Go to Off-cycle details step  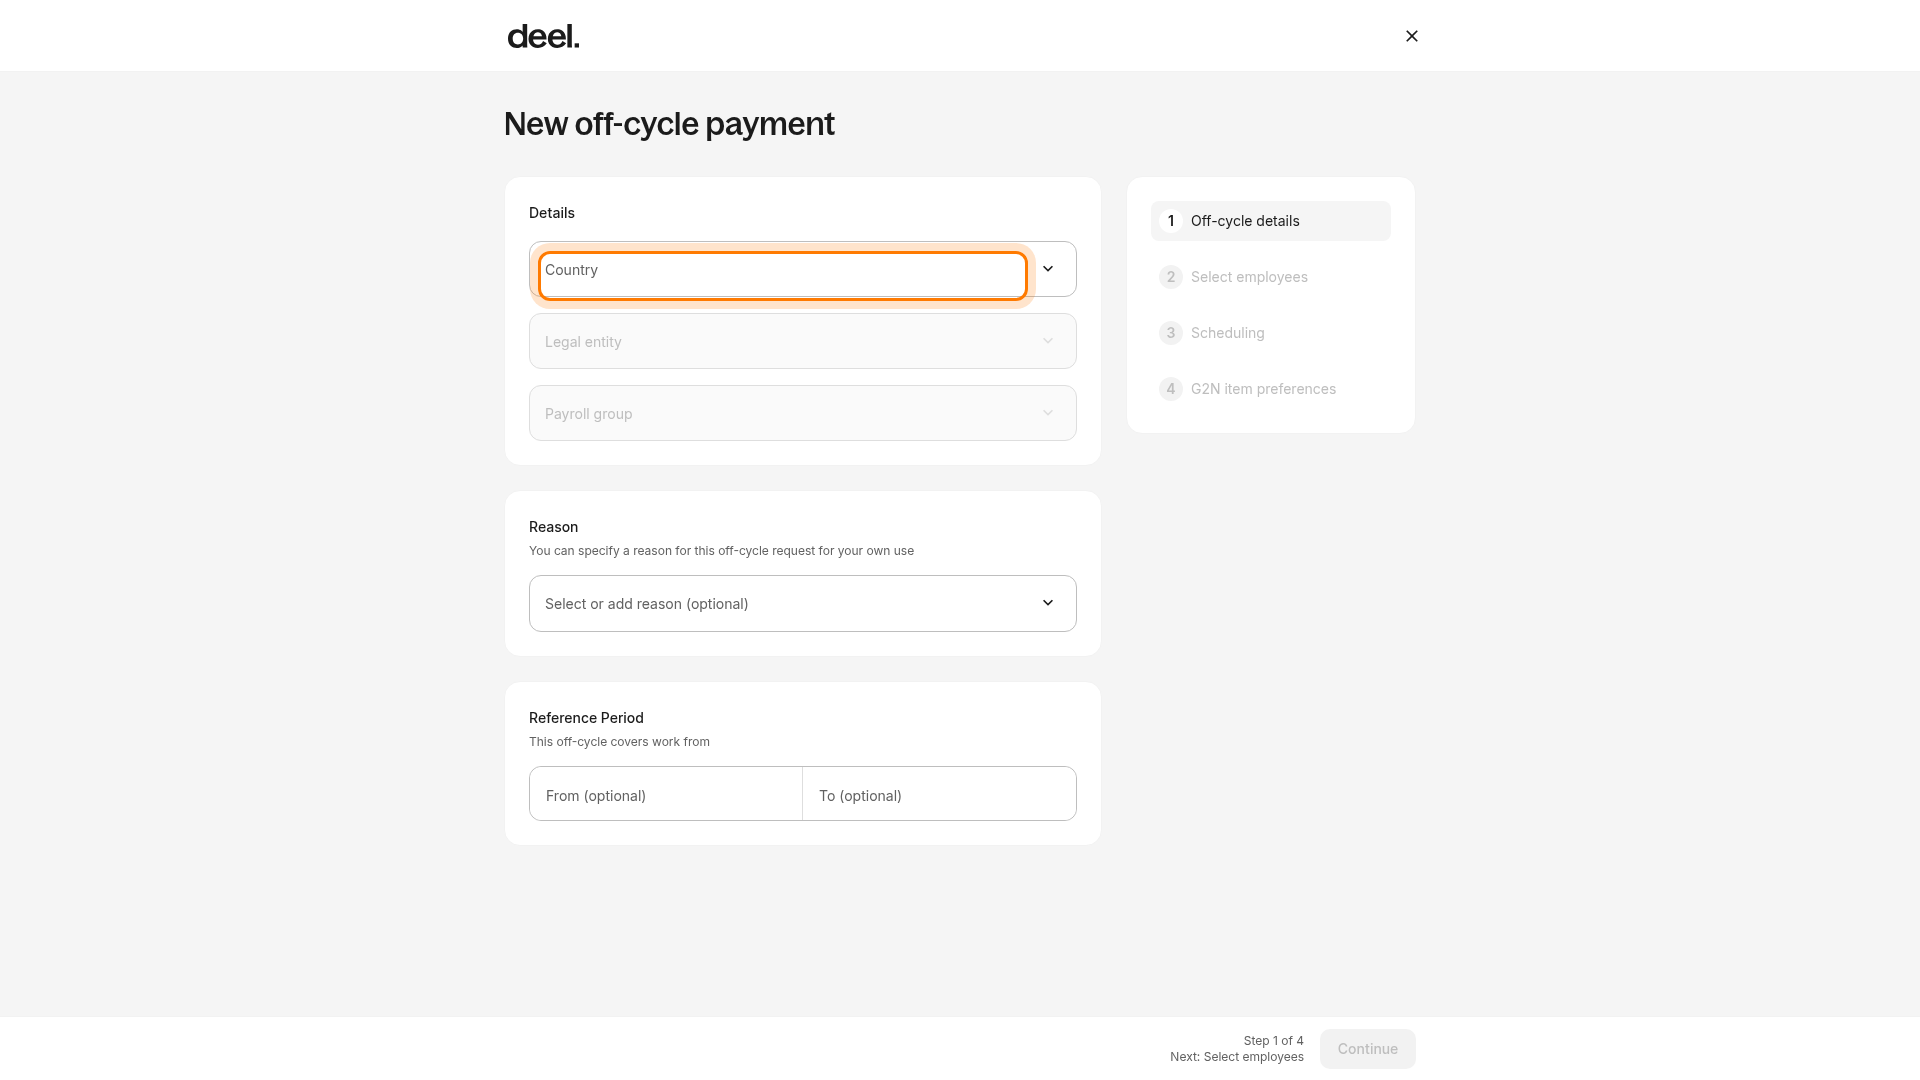point(1270,221)
